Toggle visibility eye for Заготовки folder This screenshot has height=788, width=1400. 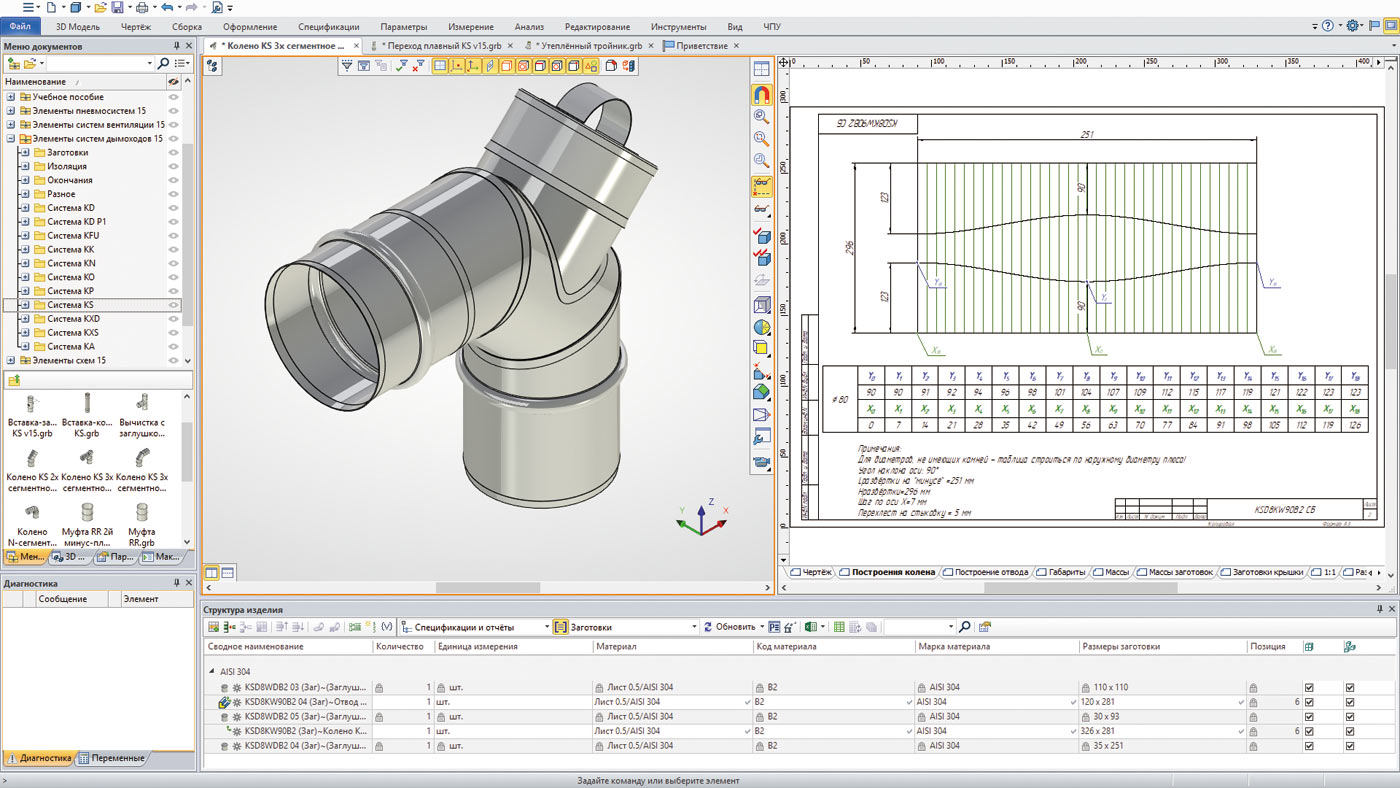(x=173, y=152)
